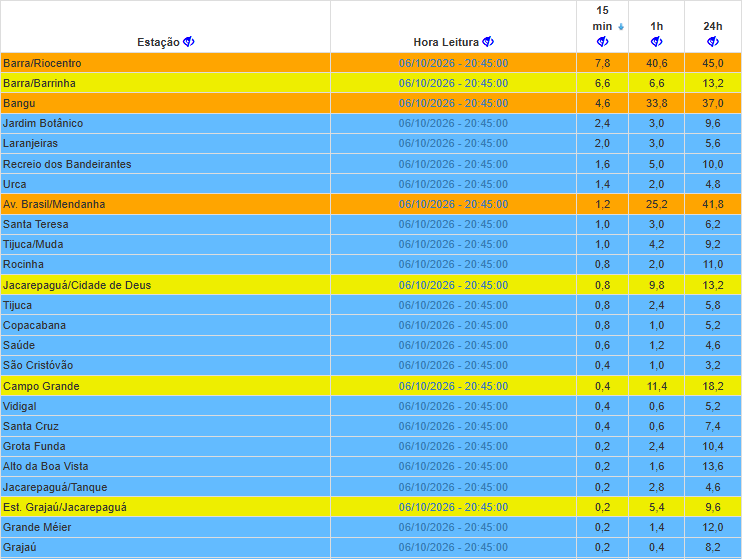742x559 pixels.
Task: Click the 7,4 value for Santa Cruz
Action: [713, 426]
